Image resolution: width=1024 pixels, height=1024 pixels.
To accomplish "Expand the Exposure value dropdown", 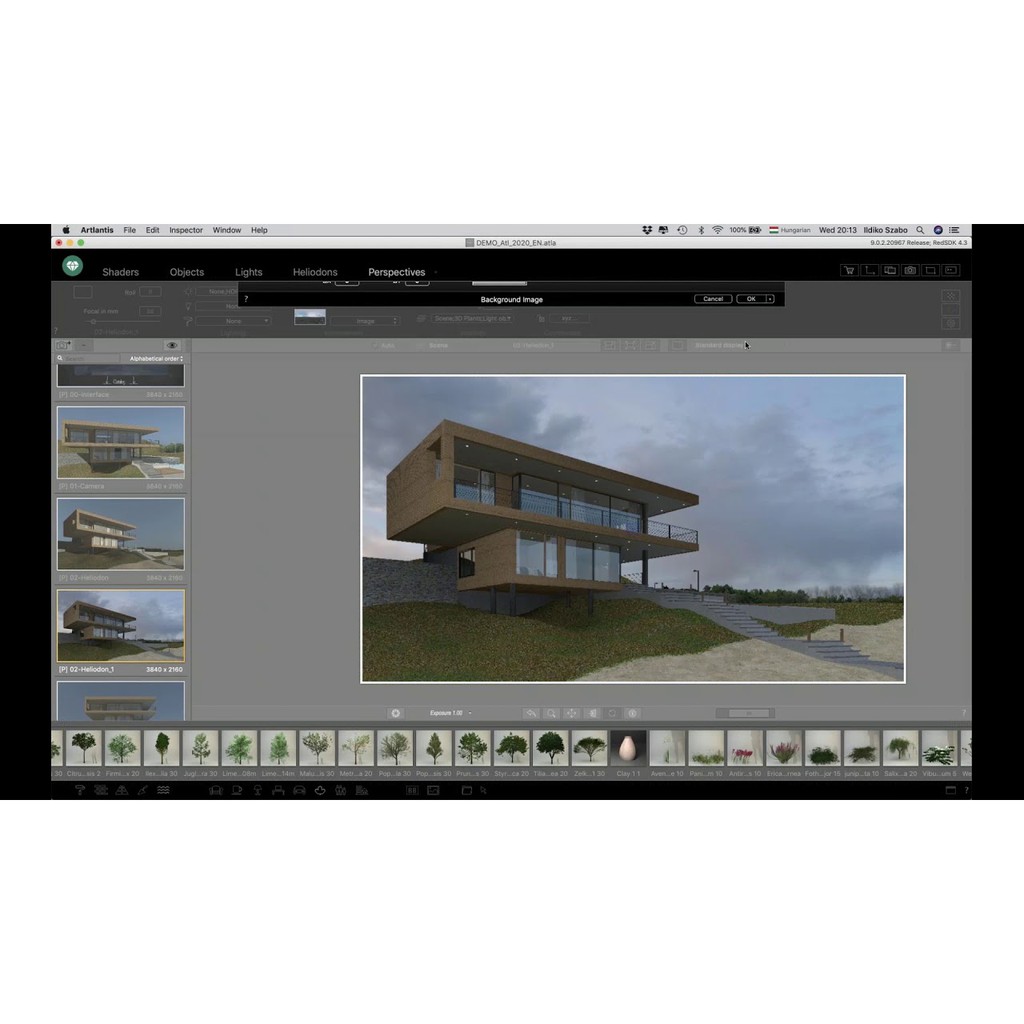I will (x=470, y=713).
